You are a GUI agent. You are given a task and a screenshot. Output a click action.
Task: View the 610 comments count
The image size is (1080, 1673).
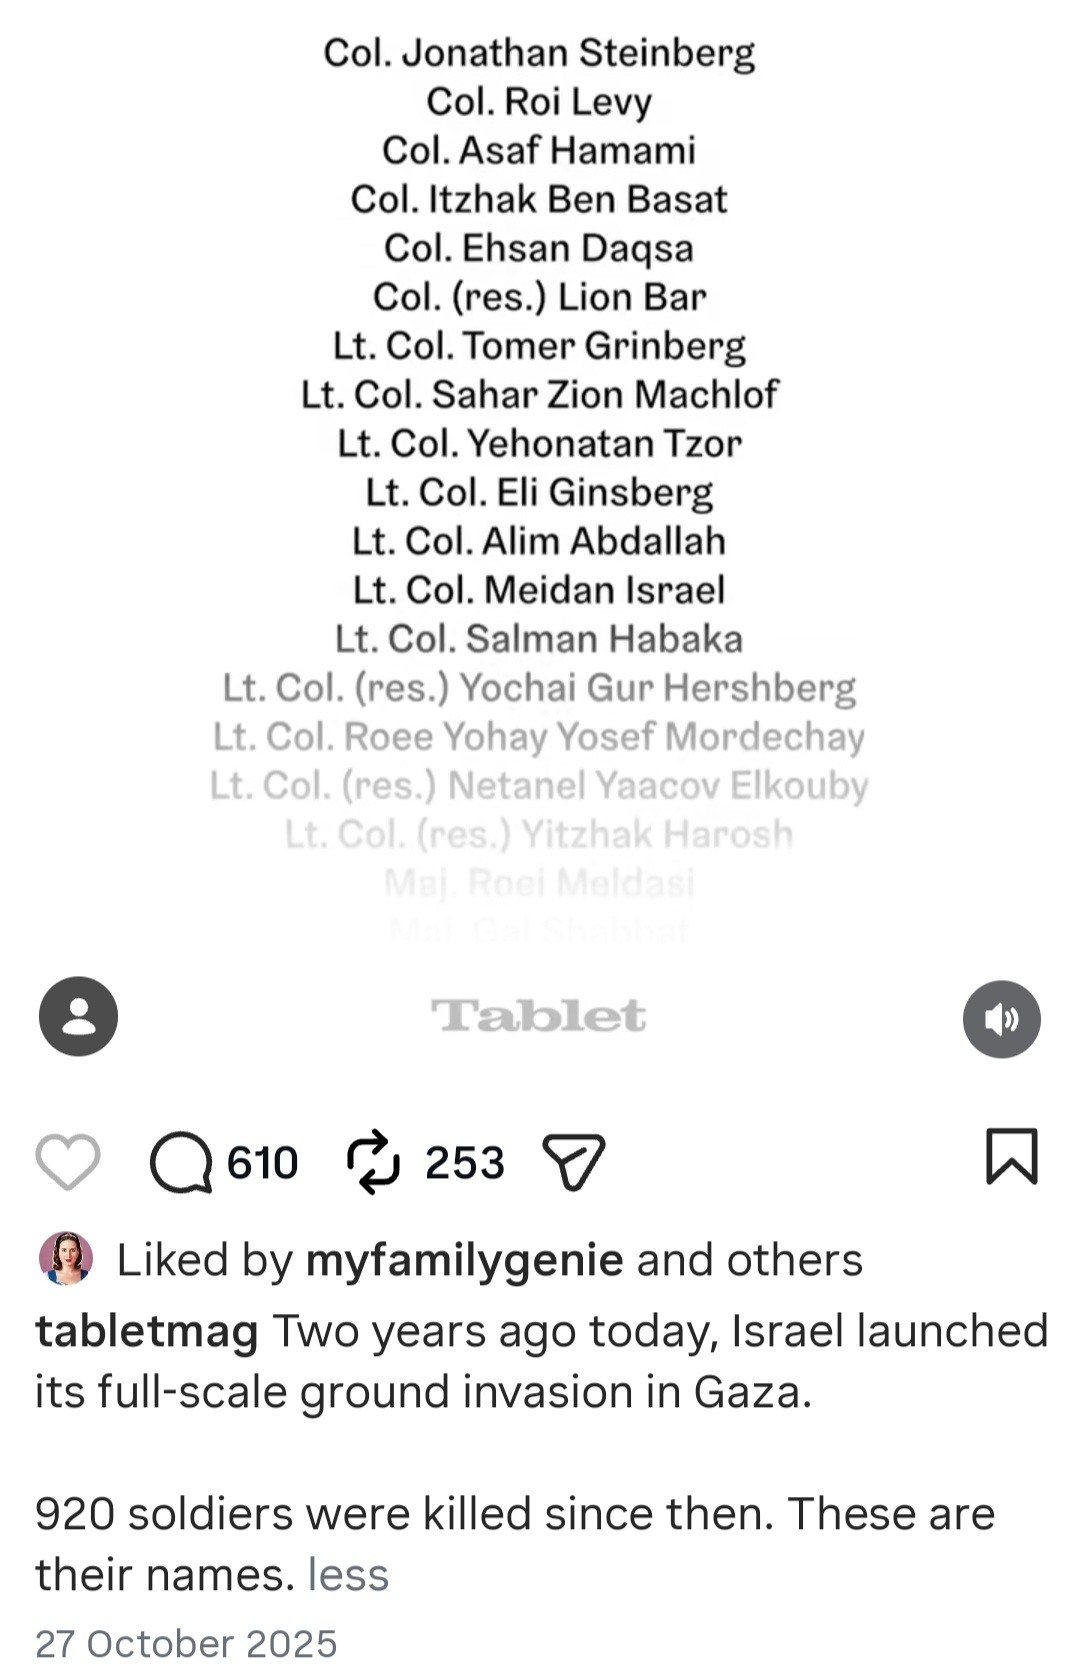[263, 1162]
